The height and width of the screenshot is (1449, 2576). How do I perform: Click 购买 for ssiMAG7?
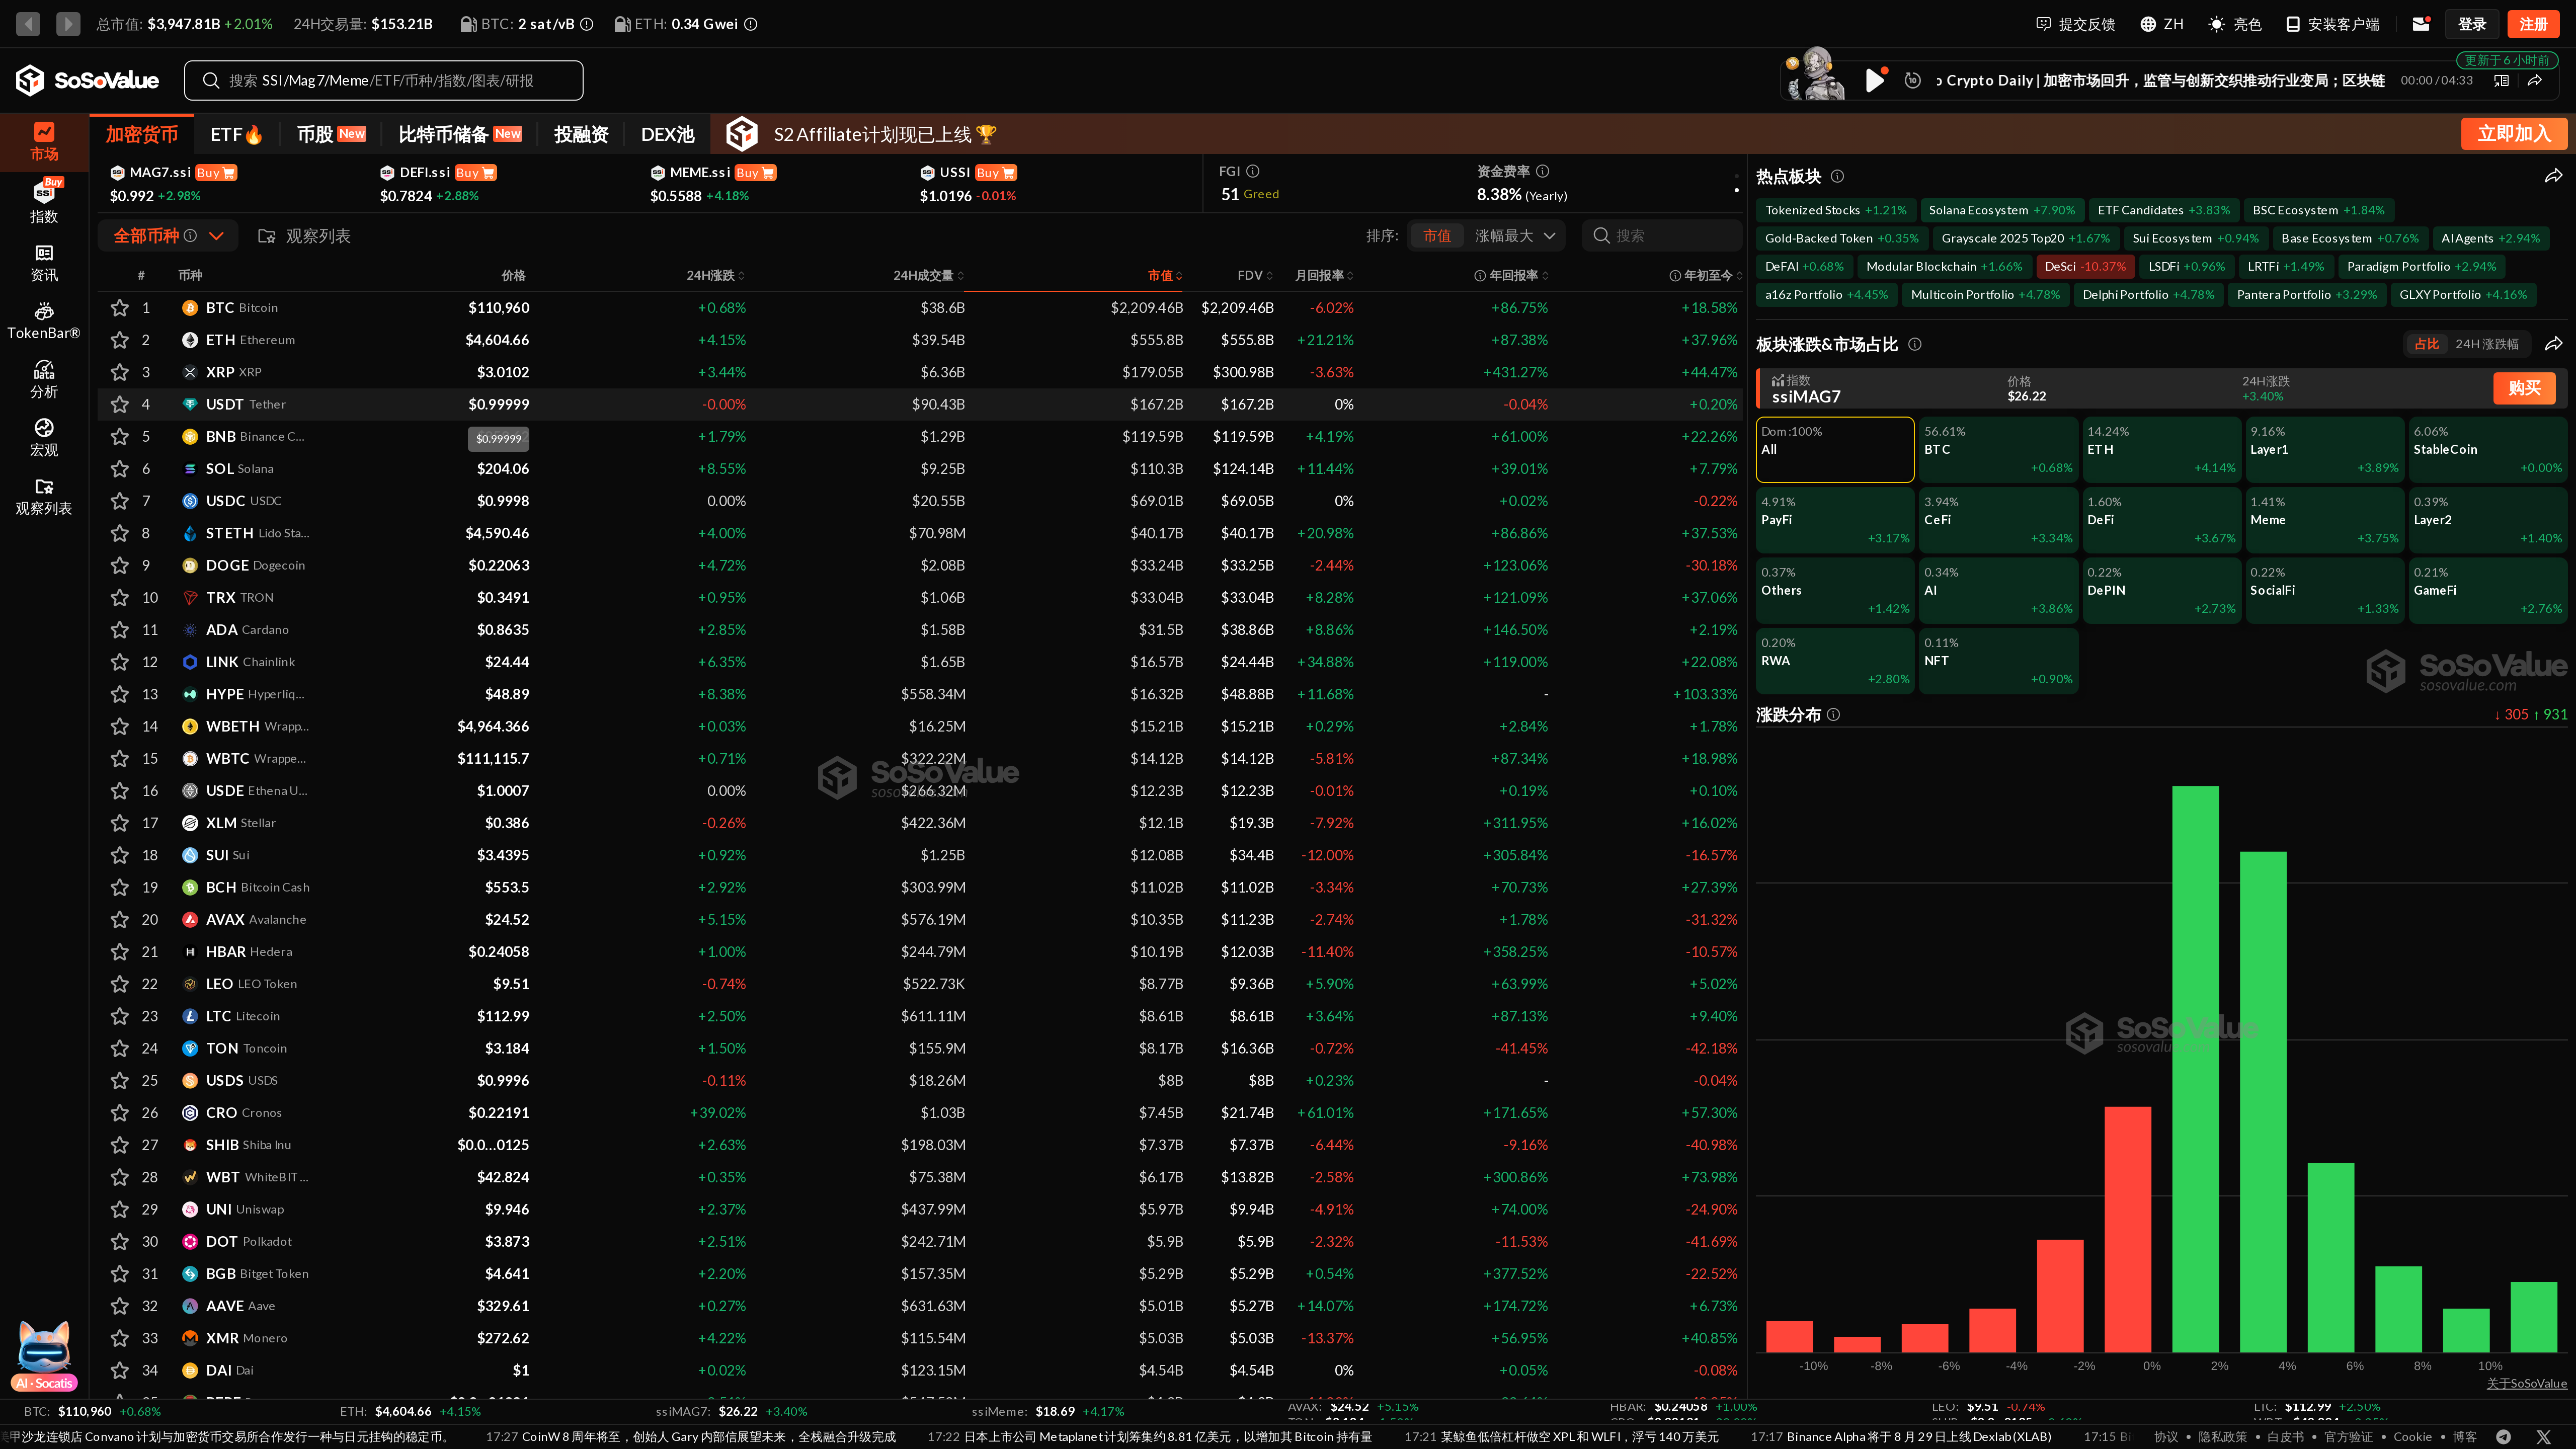tap(2524, 388)
